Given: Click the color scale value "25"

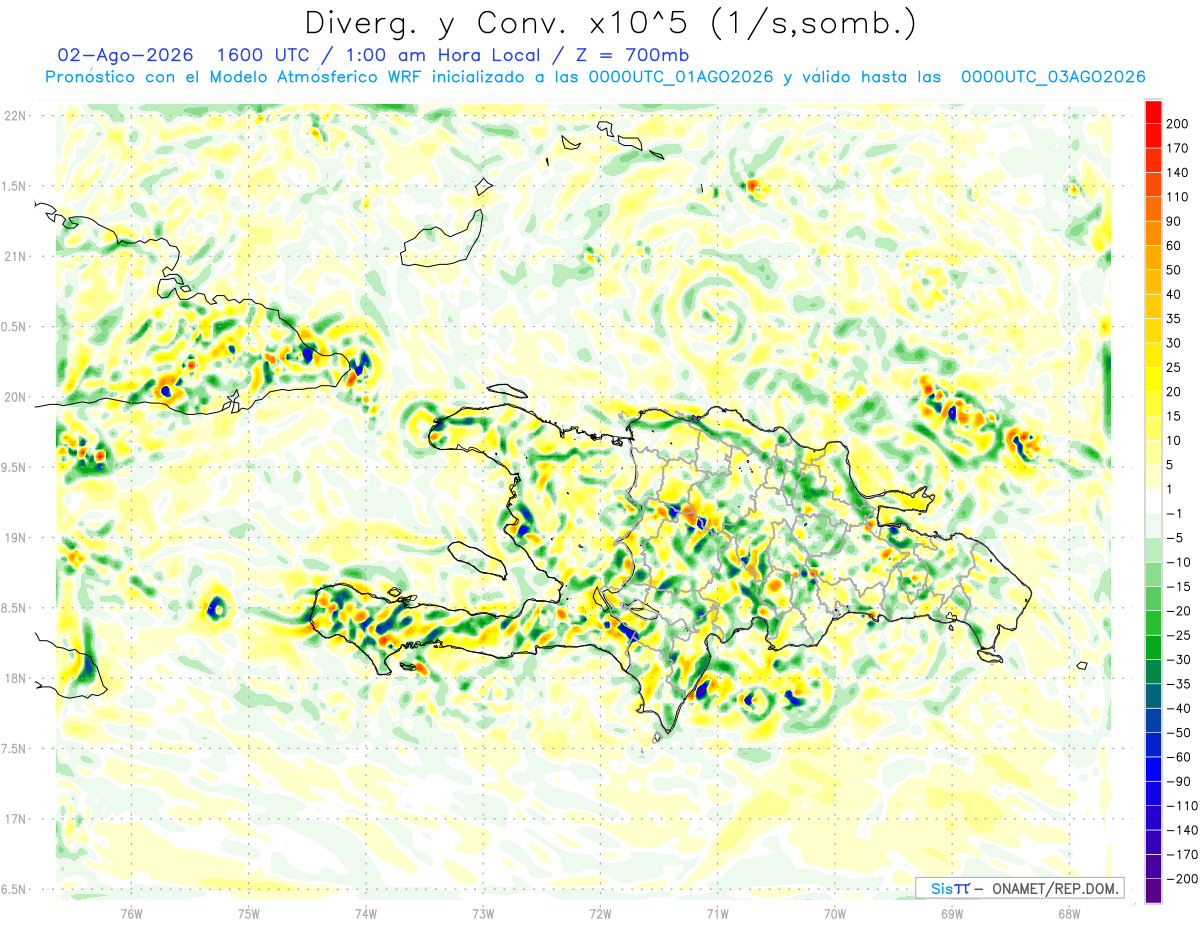Looking at the screenshot, I should coord(1175,367).
